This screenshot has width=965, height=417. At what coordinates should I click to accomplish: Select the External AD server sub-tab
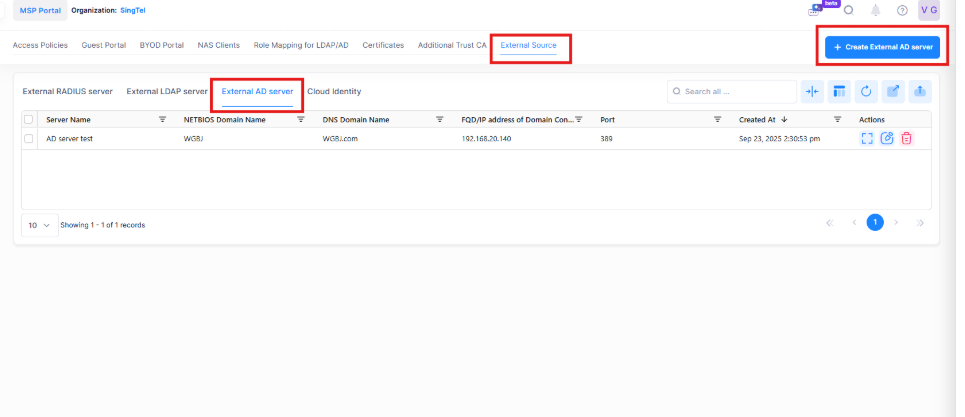click(x=257, y=92)
